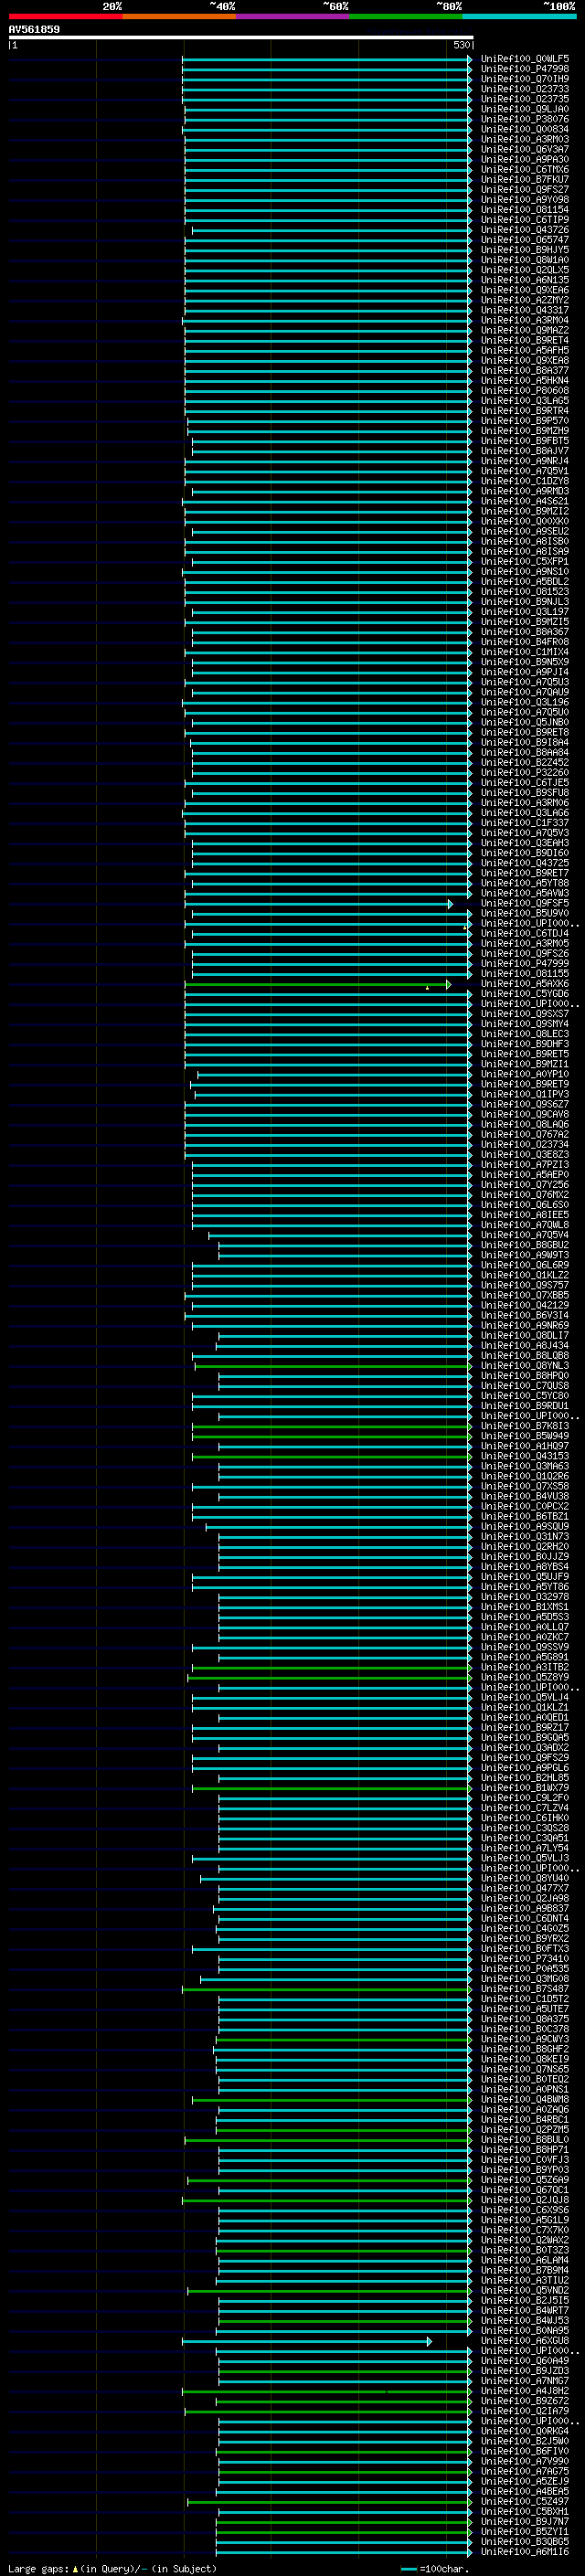The image size is (585, 2576).
Task: Click the AV561859 query label
Action: point(34,29)
